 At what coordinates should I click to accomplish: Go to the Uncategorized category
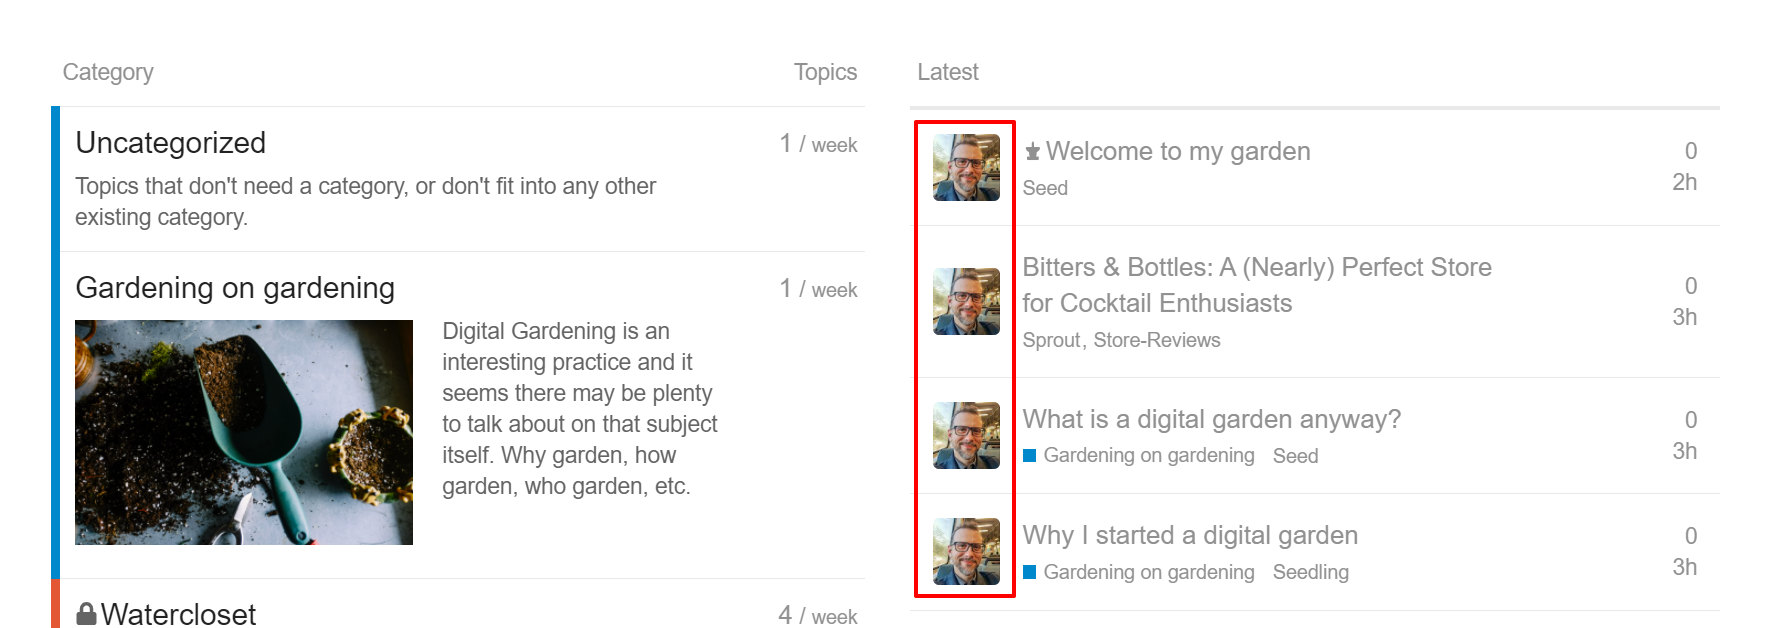click(x=171, y=143)
